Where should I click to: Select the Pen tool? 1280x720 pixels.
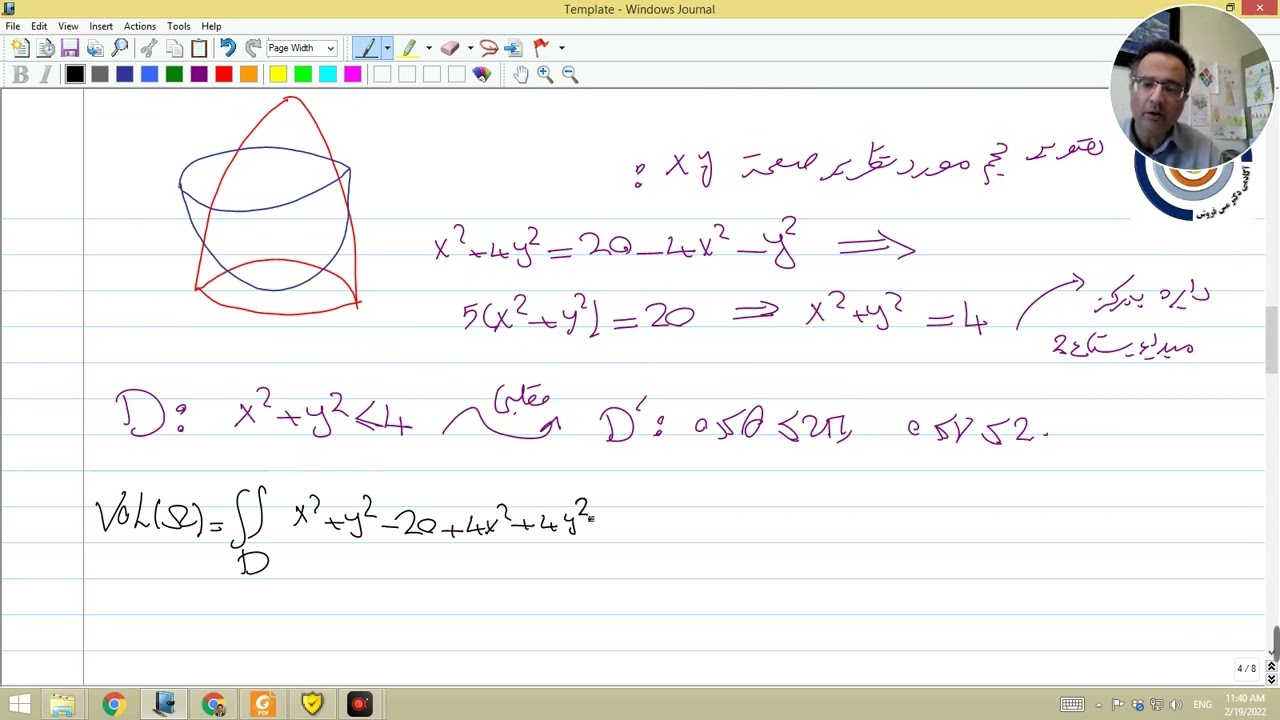pyautogui.click(x=367, y=48)
